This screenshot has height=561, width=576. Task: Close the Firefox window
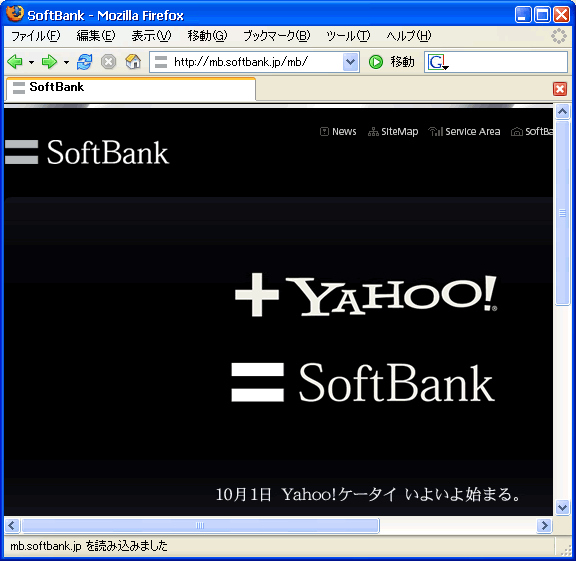(x=562, y=15)
